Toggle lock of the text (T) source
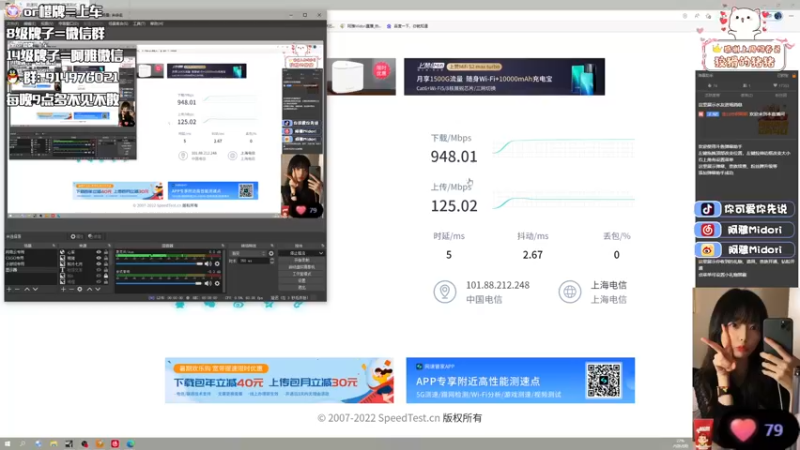Screen dimensions: 800x450 point(106,269)
